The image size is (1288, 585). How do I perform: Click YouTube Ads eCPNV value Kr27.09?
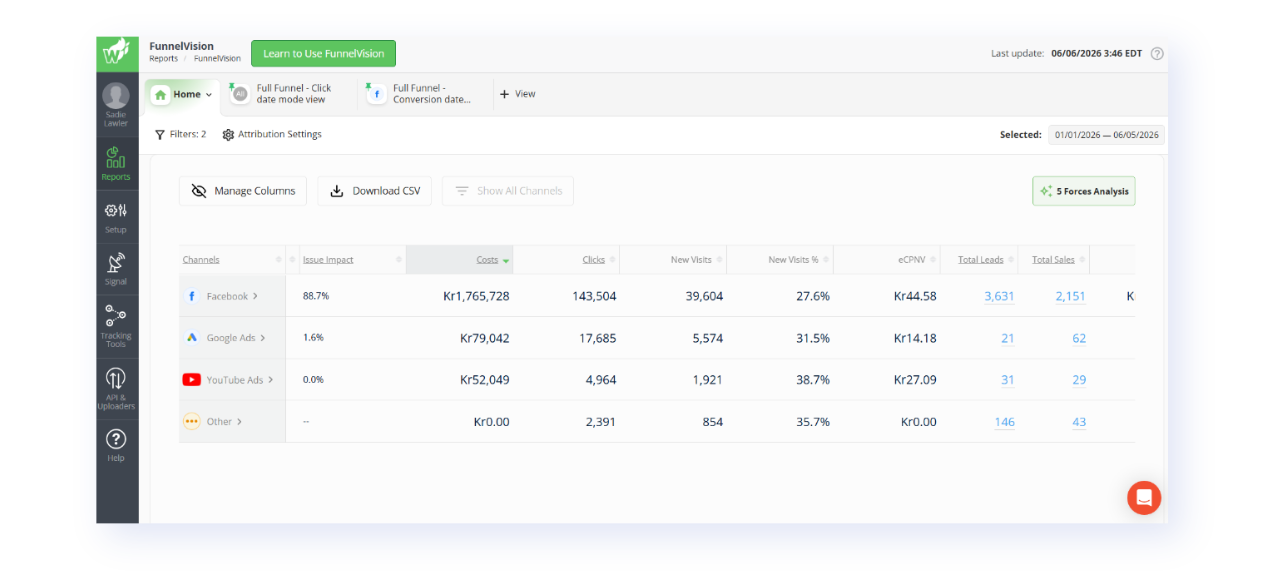click(915, 380)
